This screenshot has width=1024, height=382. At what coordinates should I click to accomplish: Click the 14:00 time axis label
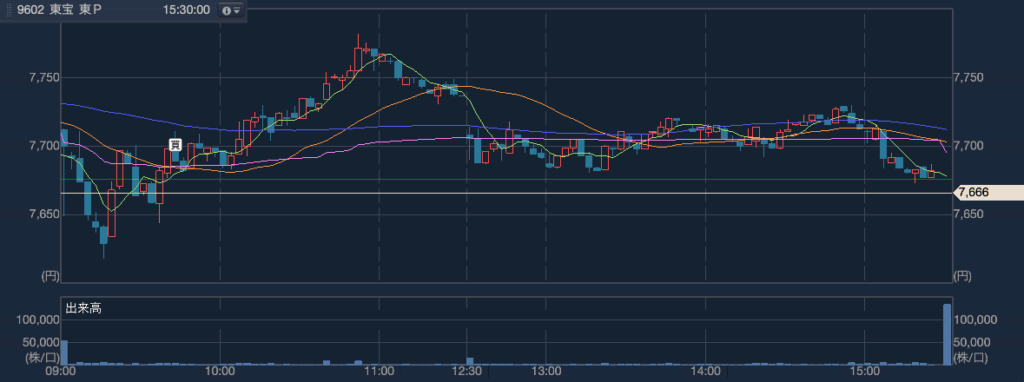[705, 372]
